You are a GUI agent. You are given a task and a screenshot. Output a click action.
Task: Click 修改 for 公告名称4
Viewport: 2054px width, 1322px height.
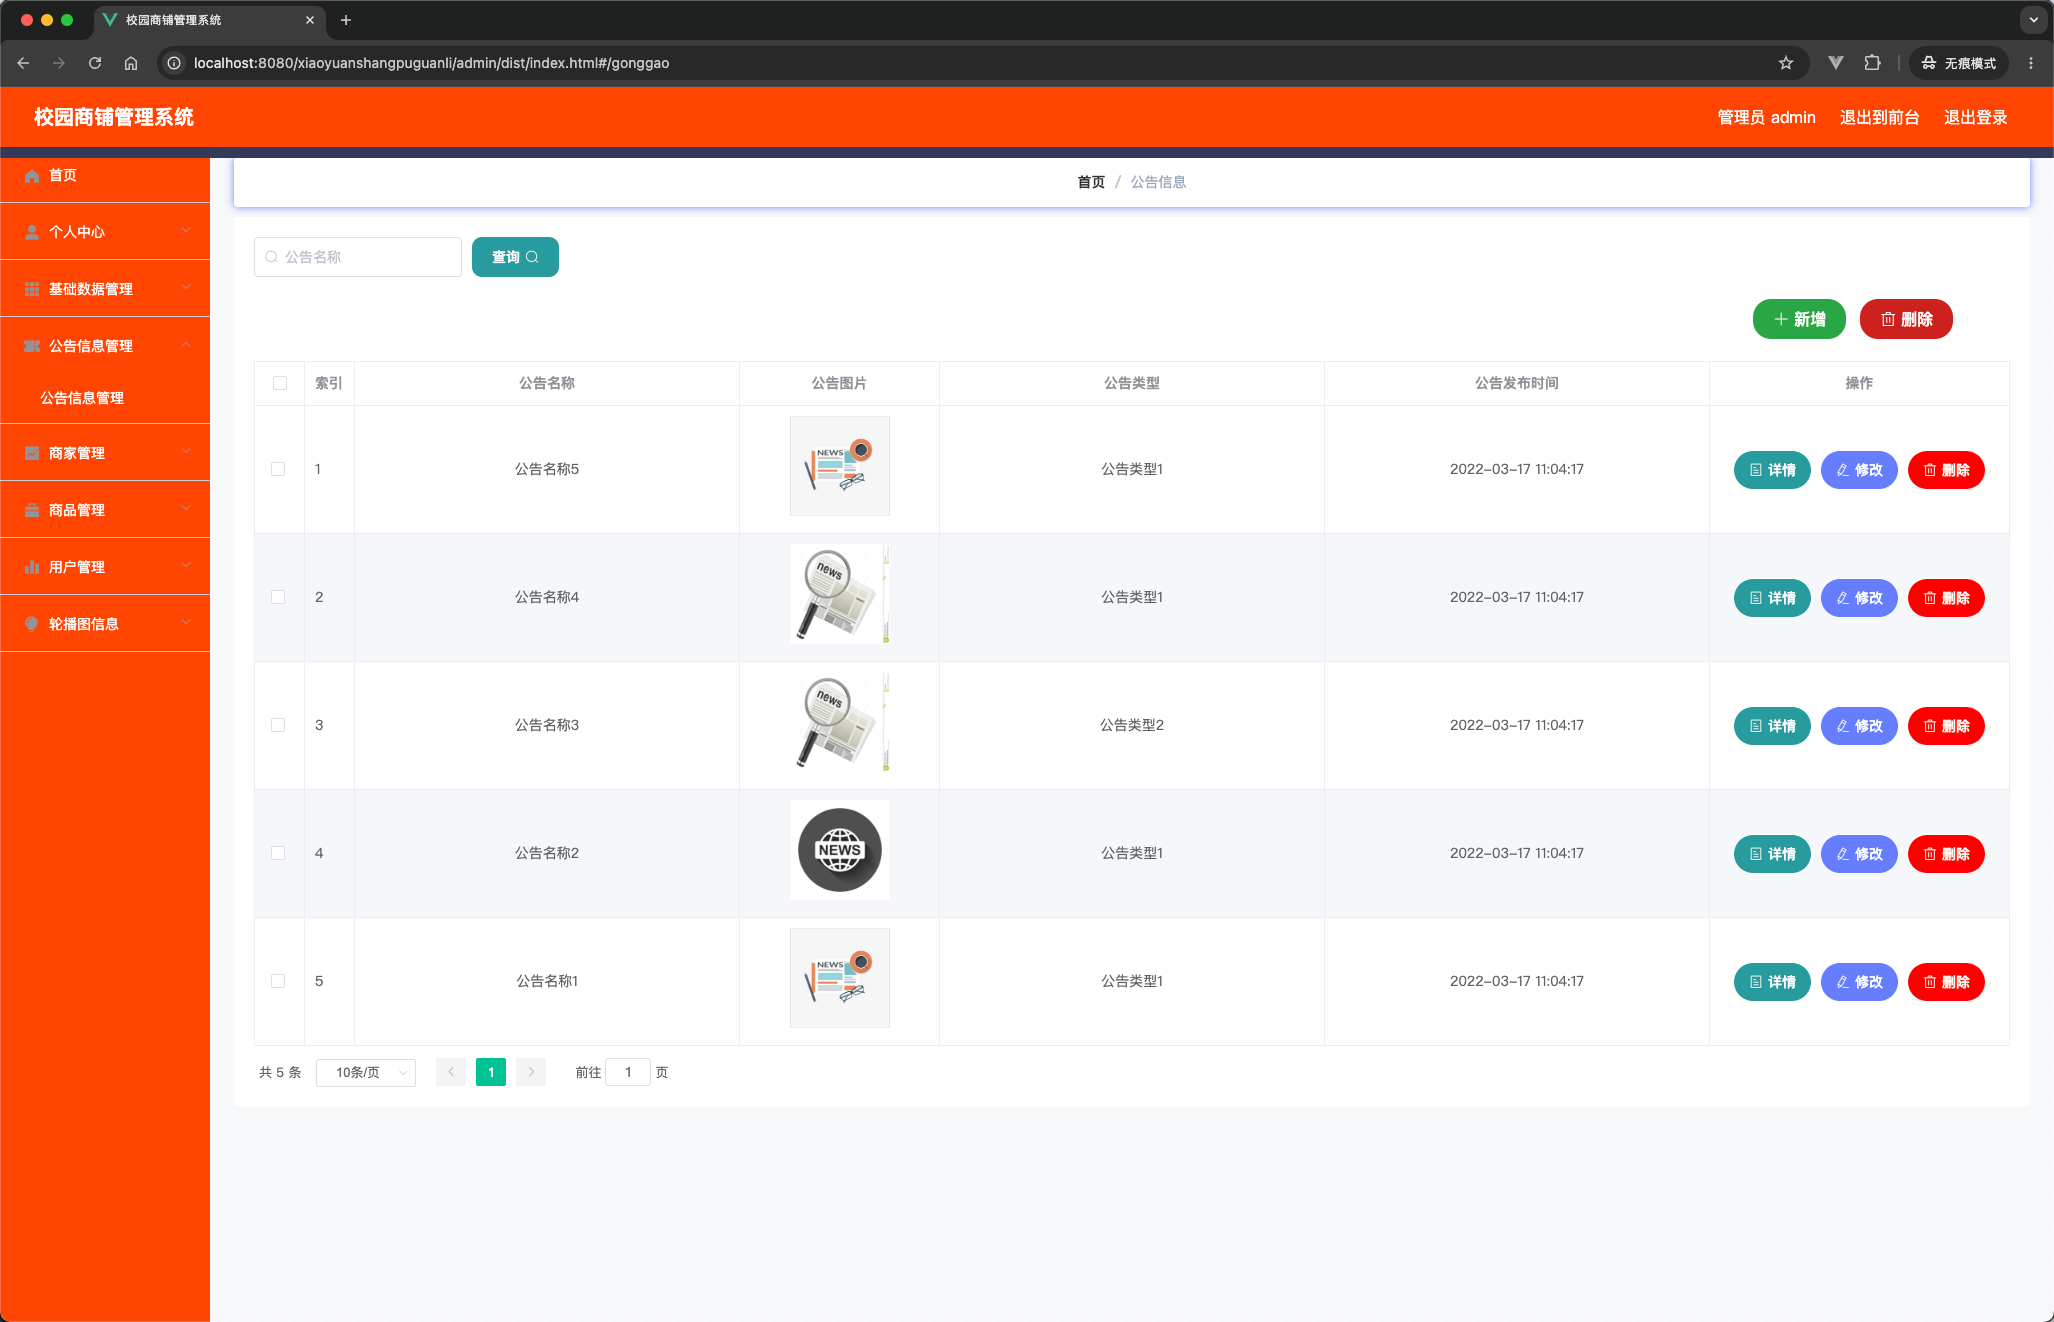(1859, 598)
